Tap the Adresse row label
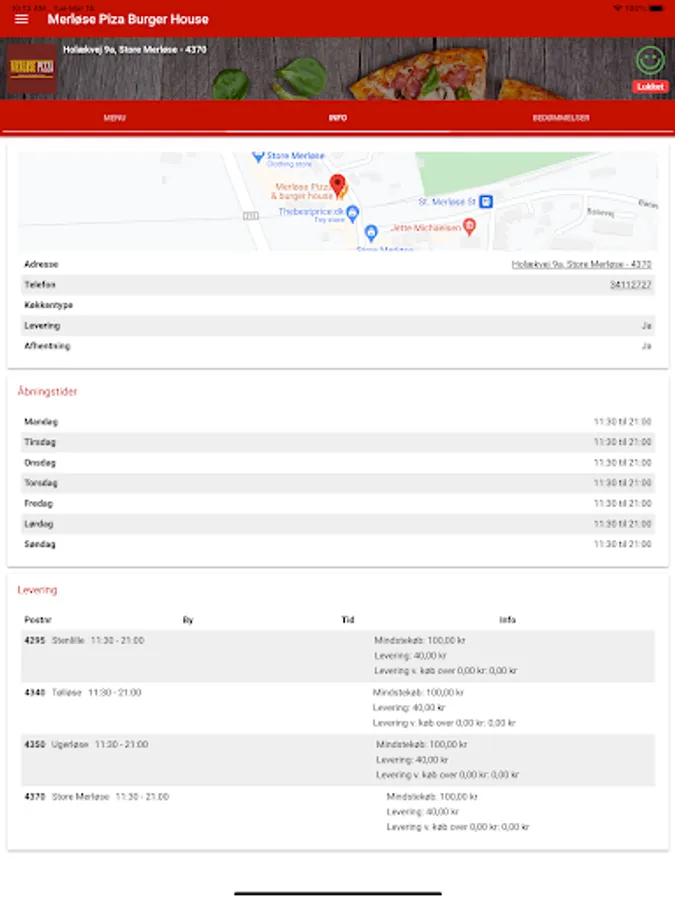The height and width of the screenshot is (900, 675). click(41, 264)
